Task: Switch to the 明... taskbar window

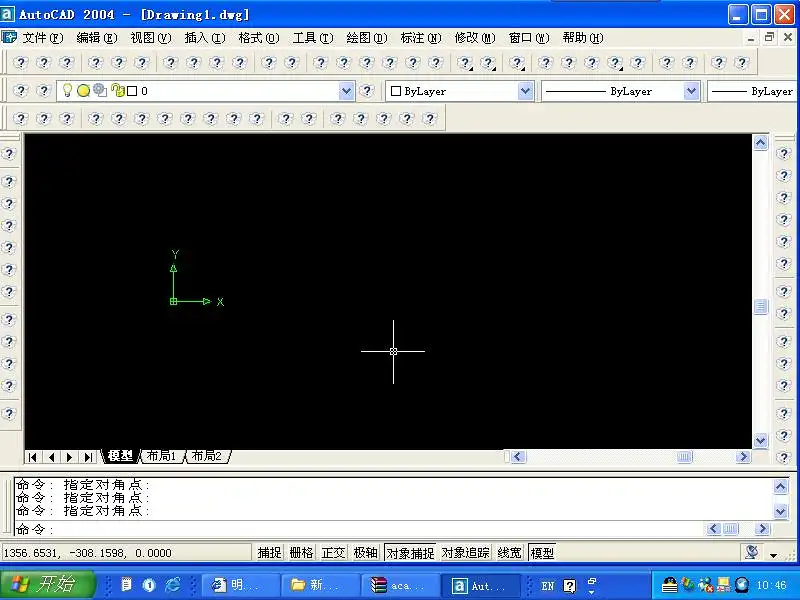Action: pos(240,585)
